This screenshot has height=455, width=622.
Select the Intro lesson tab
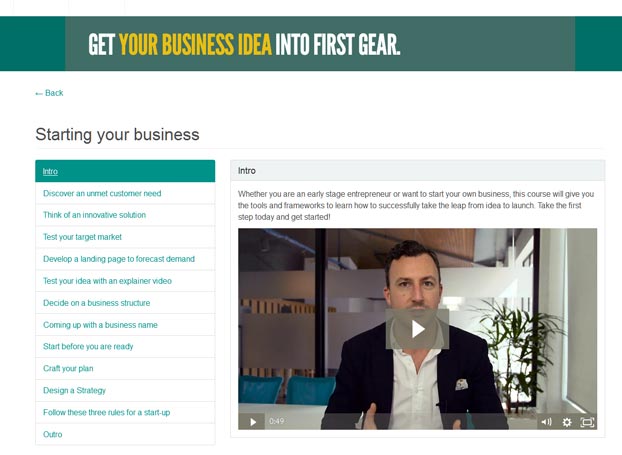[x=125, y=171]
